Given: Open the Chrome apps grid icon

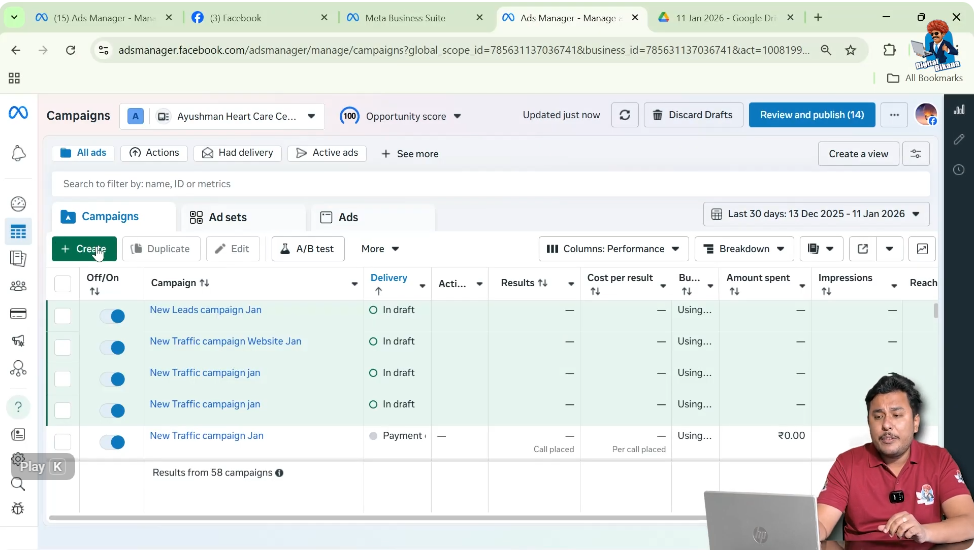Looking at the screenshot, I should pyautogui.click(x=14, y=78).
